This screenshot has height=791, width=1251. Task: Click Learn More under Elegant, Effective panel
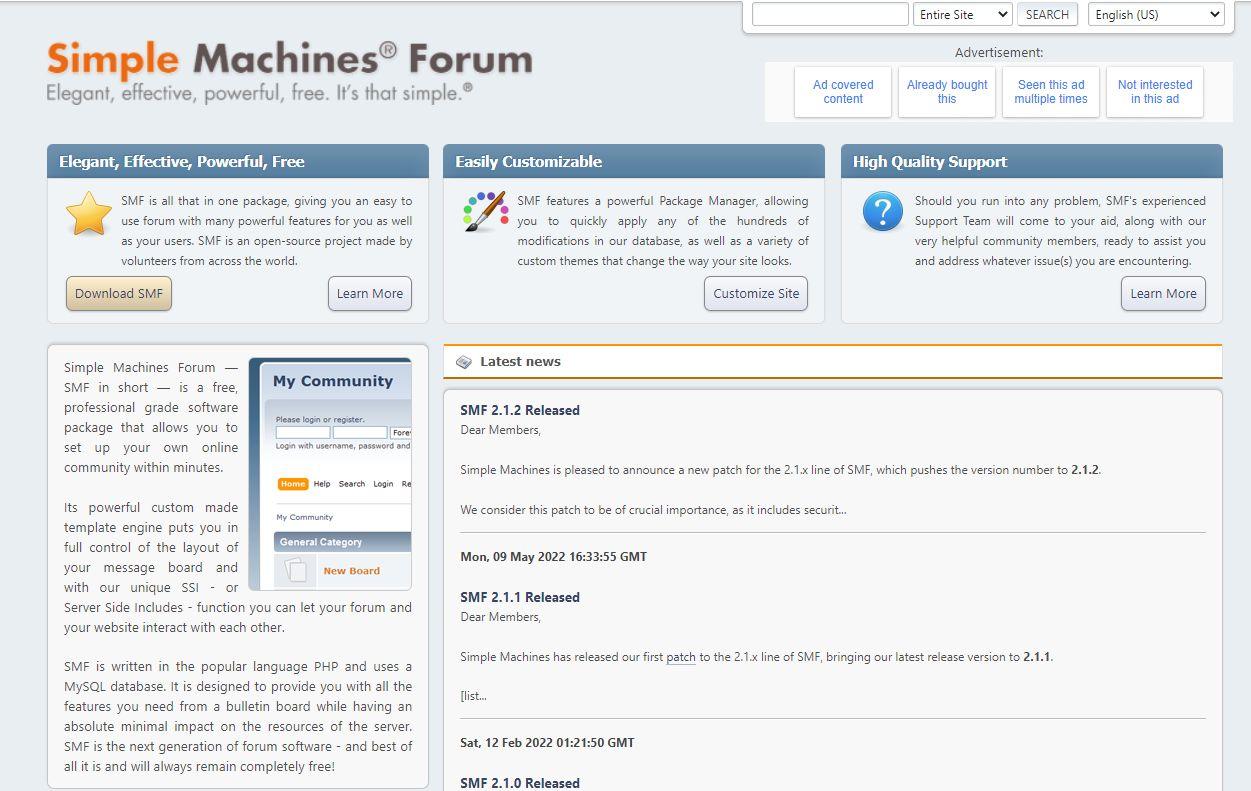[370, 294]
